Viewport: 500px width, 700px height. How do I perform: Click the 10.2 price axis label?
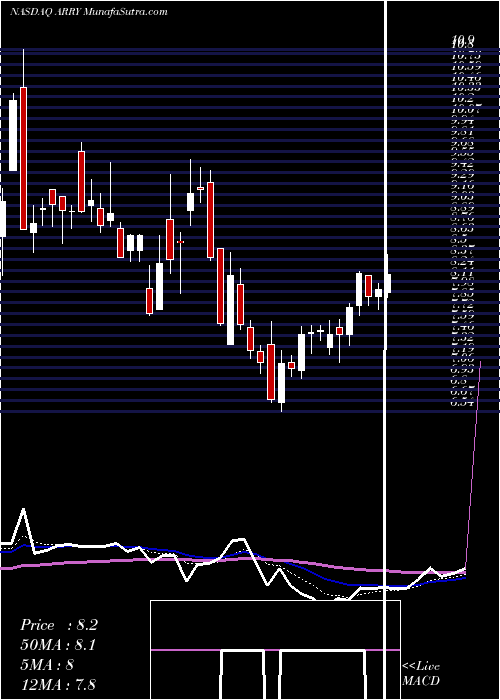[462, 99]
